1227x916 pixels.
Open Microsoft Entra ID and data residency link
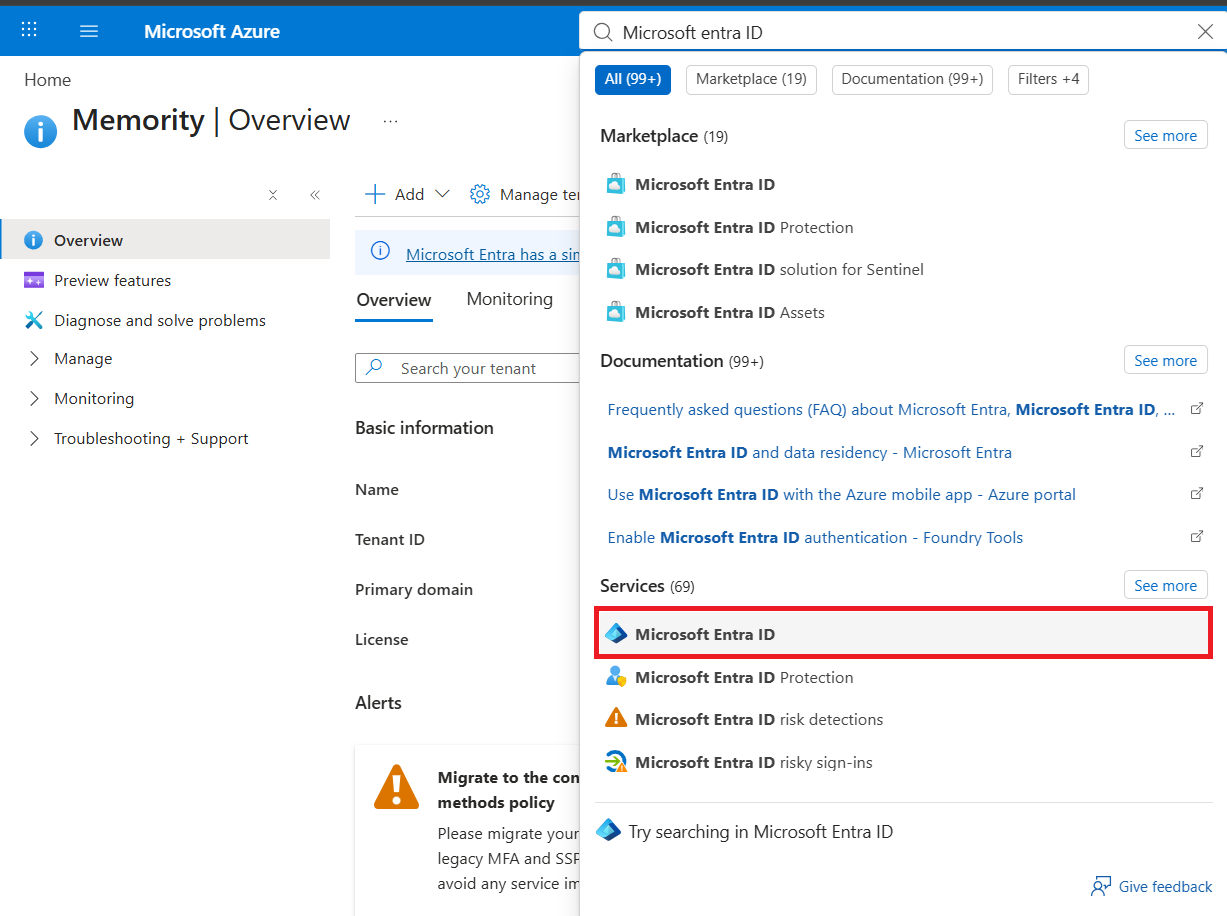coord(810,452)
